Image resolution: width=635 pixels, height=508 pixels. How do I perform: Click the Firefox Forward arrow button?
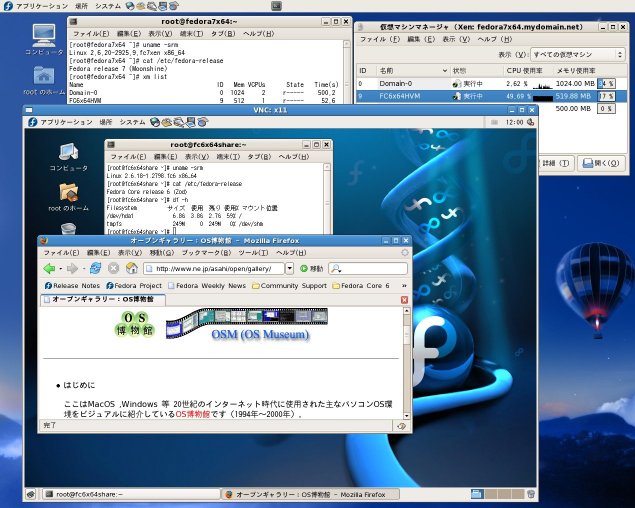click(x=72, y=268)
